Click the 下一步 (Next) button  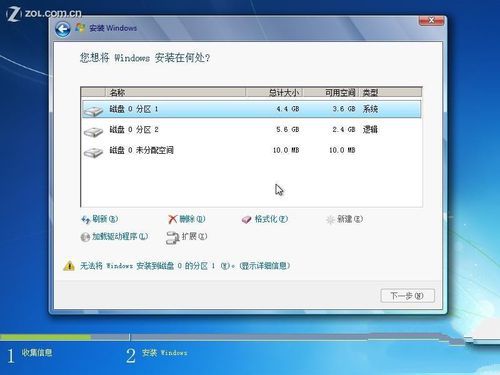(407, 296)
